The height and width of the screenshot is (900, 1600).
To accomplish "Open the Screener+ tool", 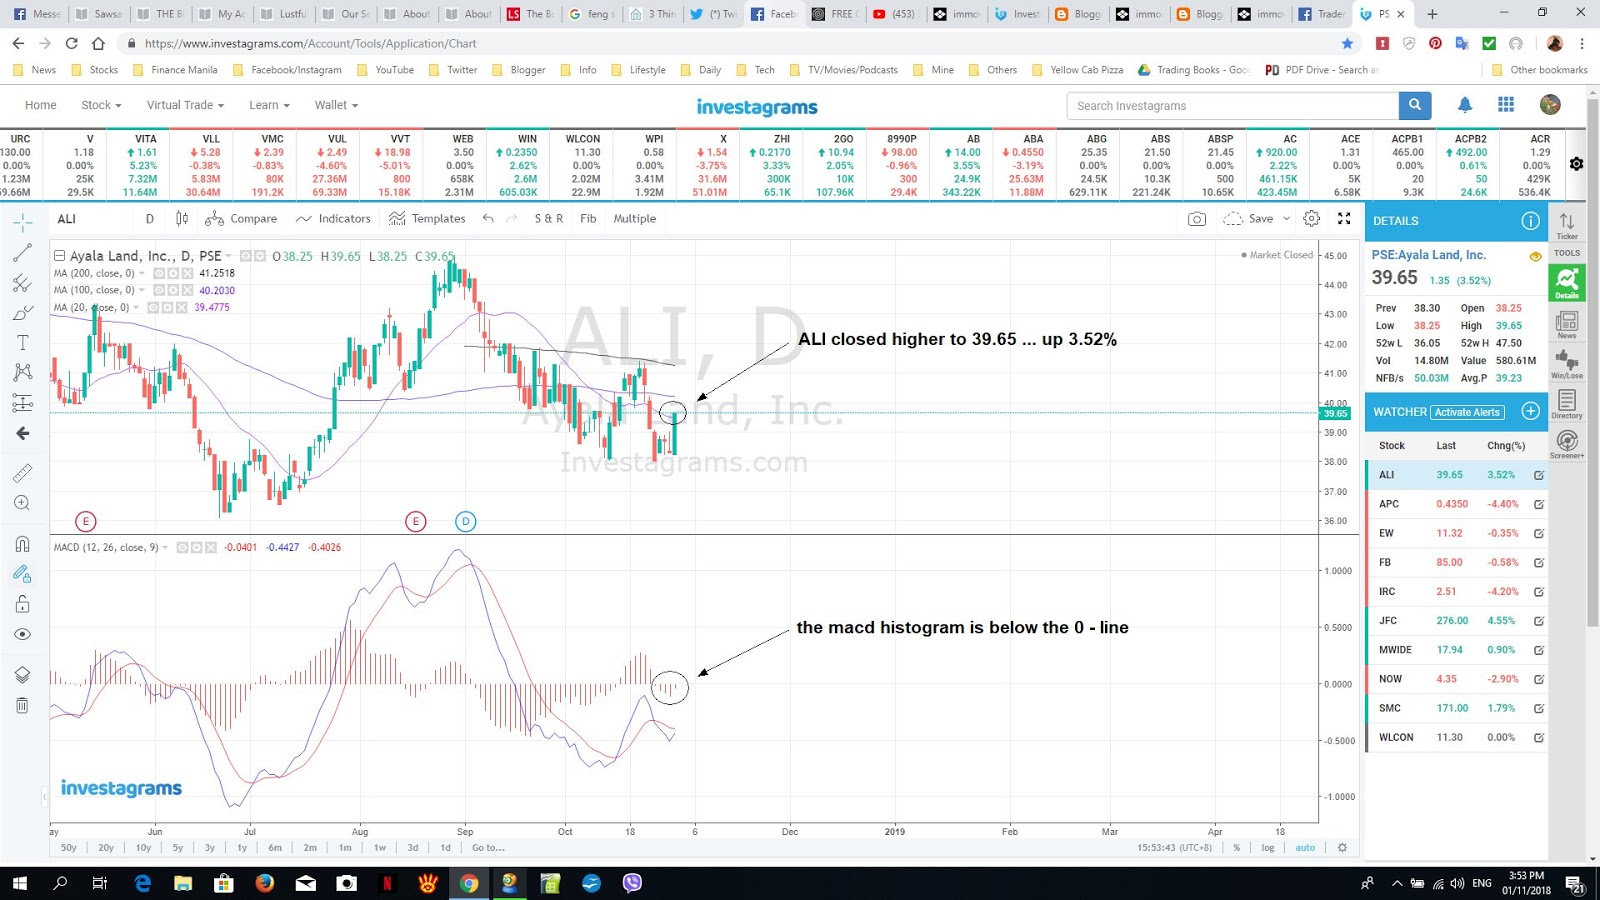I will click(x=1567, y=444).
